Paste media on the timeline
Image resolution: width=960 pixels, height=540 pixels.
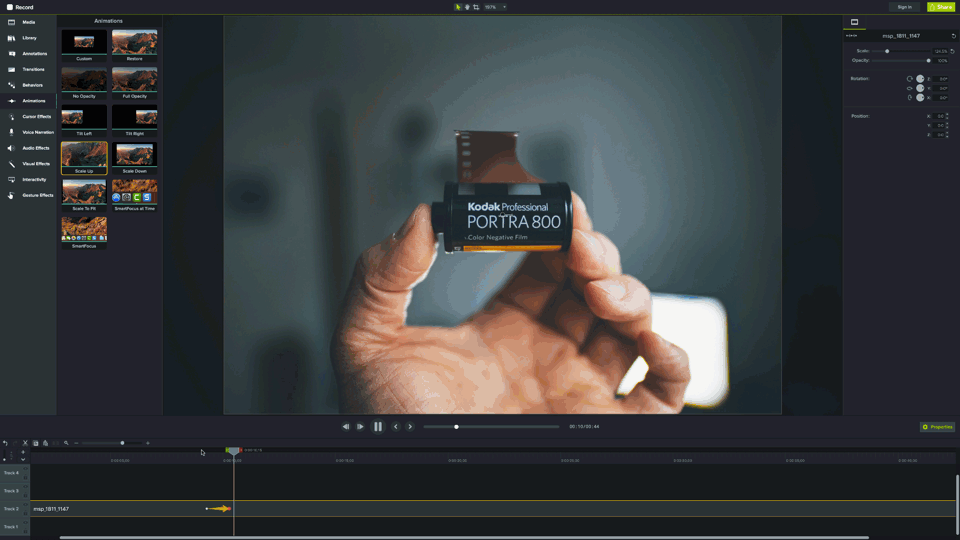tap(45, 443)
